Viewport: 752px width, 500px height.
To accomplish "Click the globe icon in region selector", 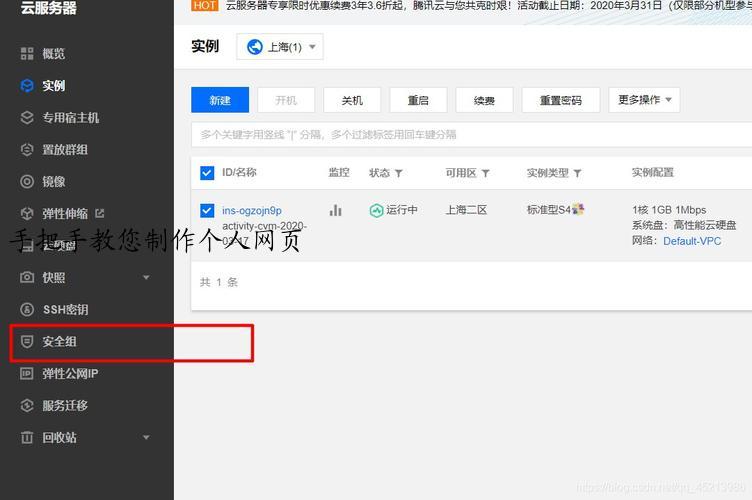I will (255, 47).
